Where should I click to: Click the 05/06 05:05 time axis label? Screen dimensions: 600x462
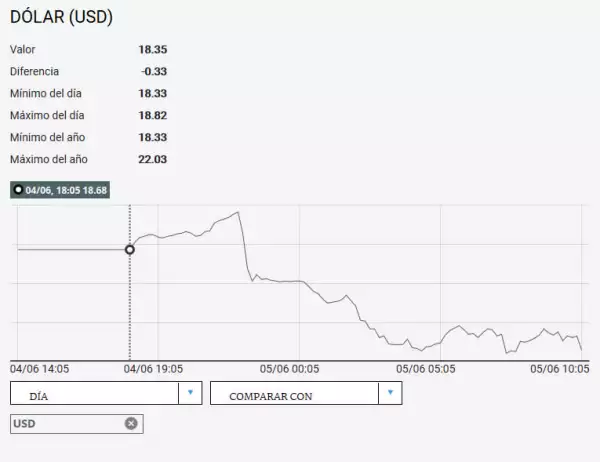[426, 369]
